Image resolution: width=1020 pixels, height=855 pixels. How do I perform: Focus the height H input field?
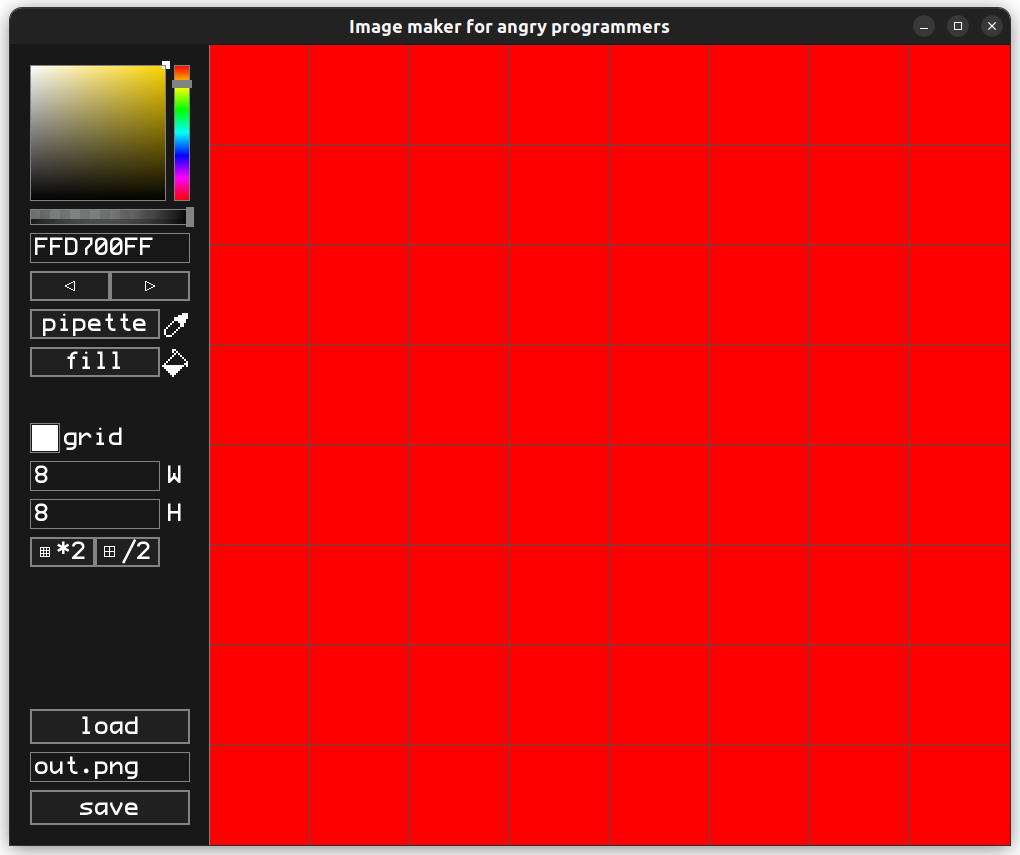point(95,513)
